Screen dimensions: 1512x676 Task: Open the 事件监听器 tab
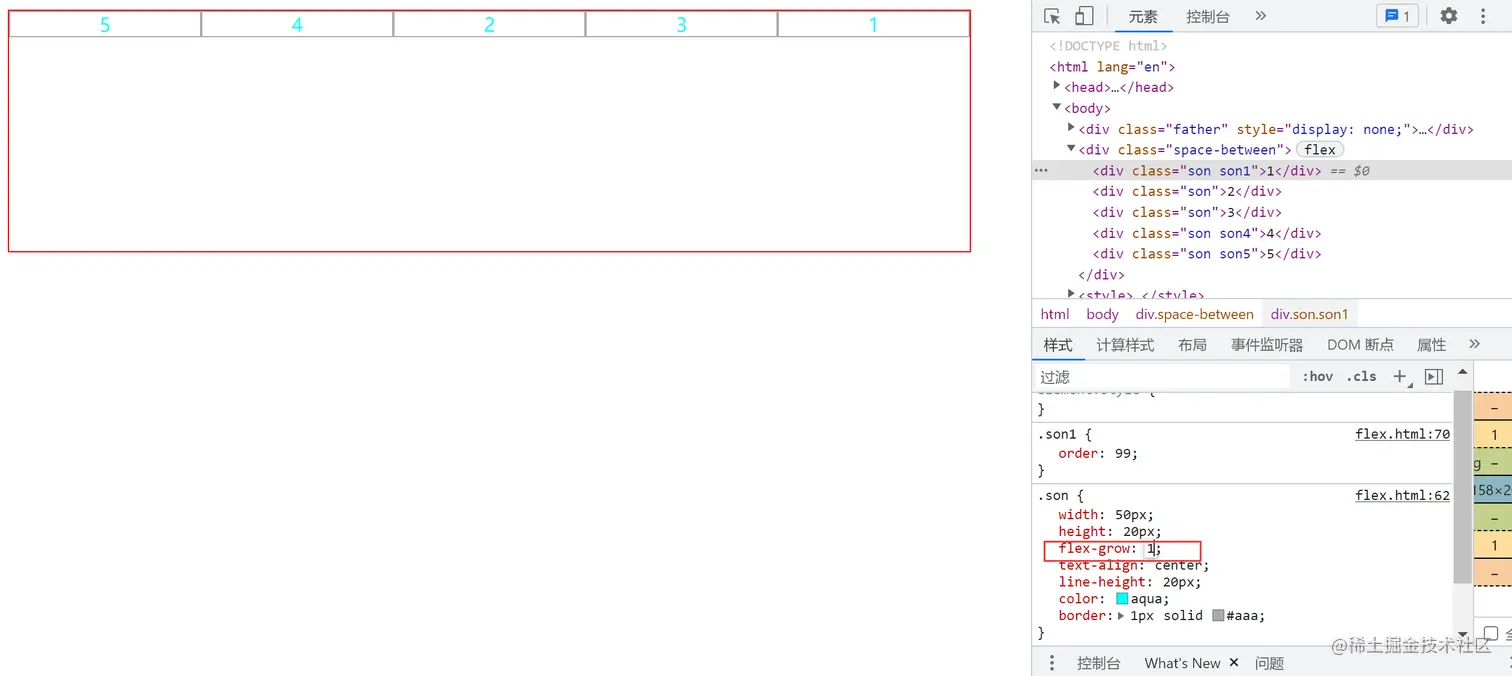pyautogui.click(x=1267, y=345)
